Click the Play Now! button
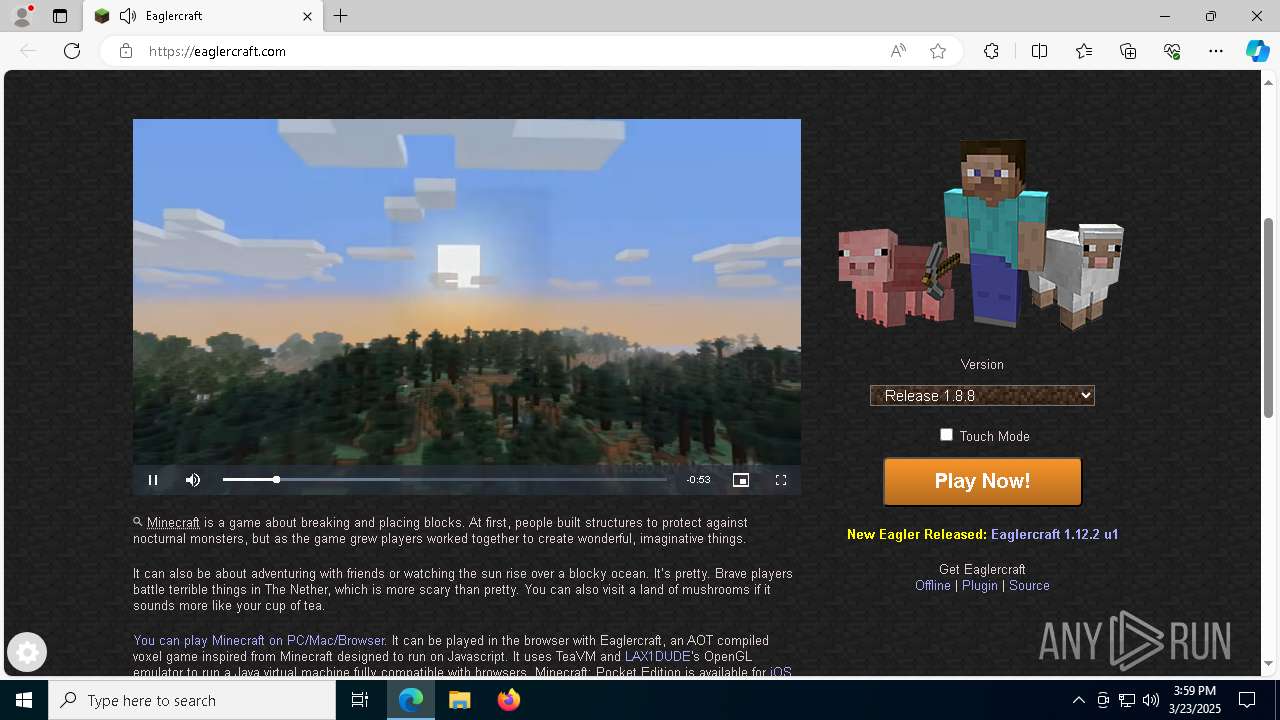This screenshot has height=720, width=1280. pos(982,482)
